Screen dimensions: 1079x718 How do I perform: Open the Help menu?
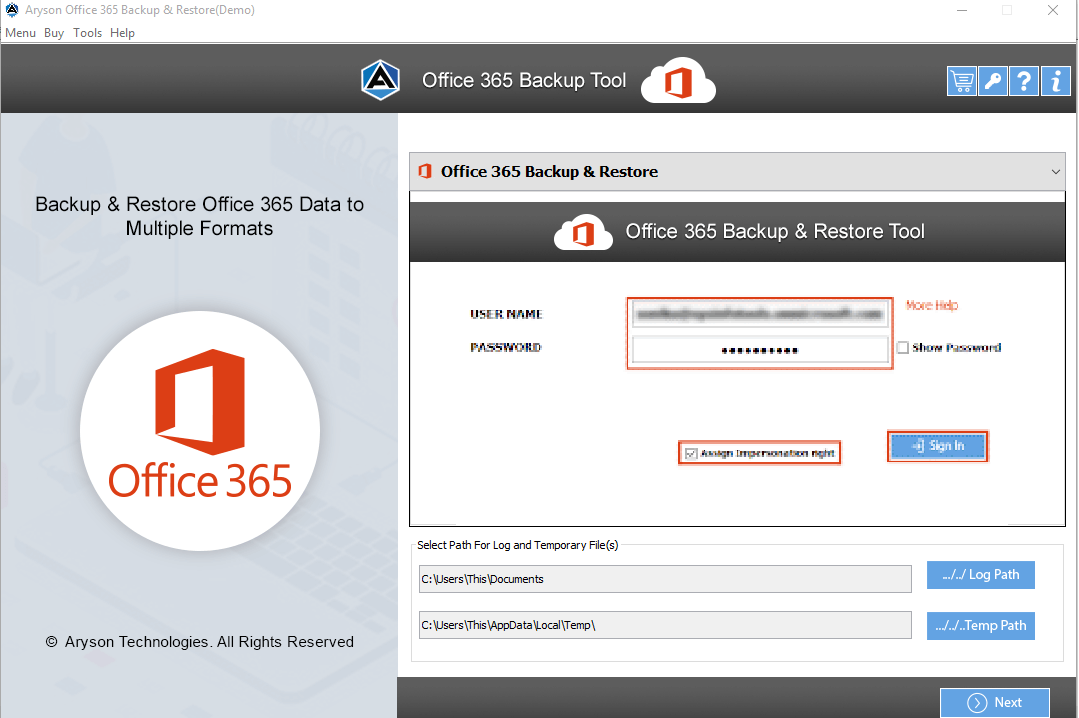coord(122,32)
